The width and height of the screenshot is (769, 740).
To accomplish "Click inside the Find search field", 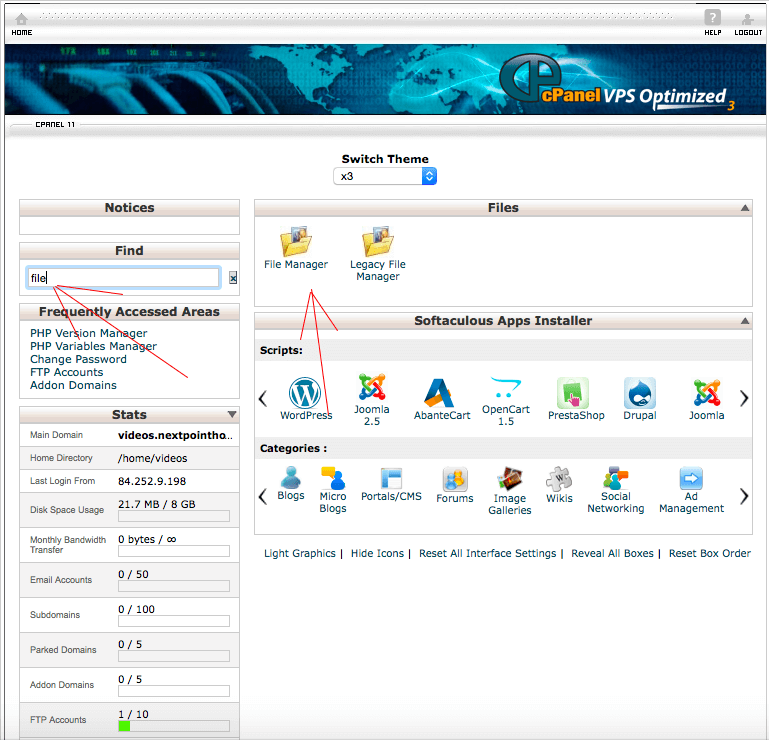I will tap(123, 278).
